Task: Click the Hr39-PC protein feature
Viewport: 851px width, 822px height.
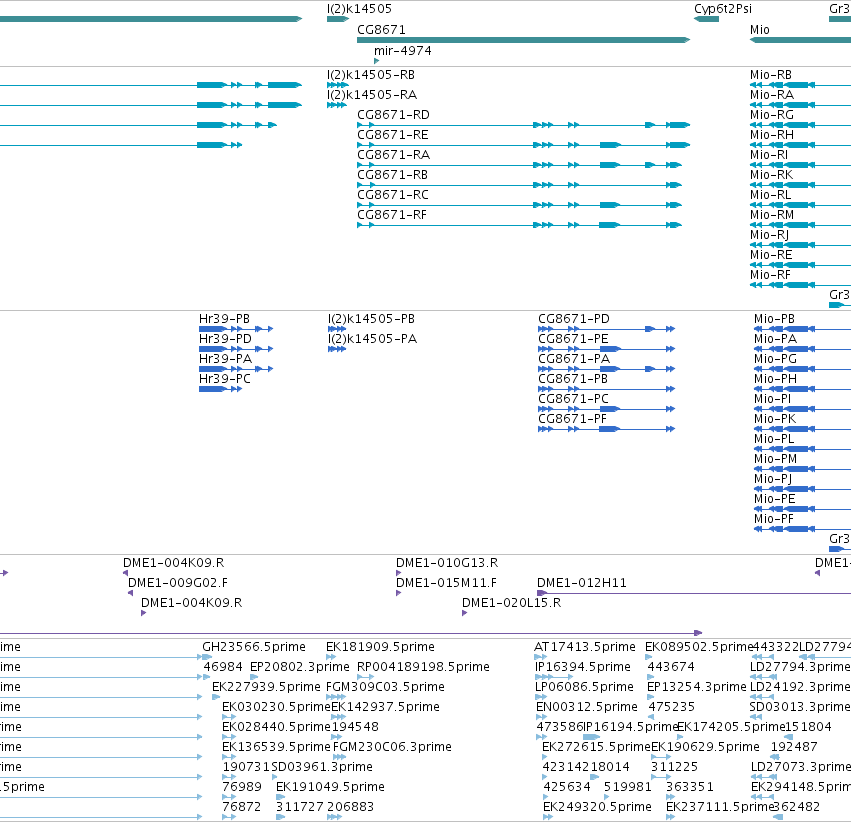Action: pos(220,389)
